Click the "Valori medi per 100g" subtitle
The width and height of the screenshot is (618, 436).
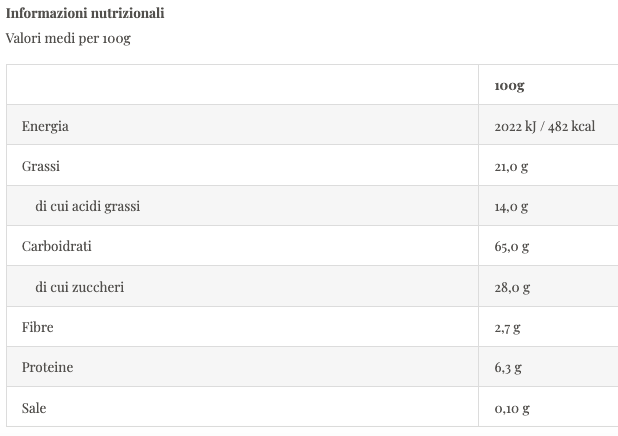[68, 39]
